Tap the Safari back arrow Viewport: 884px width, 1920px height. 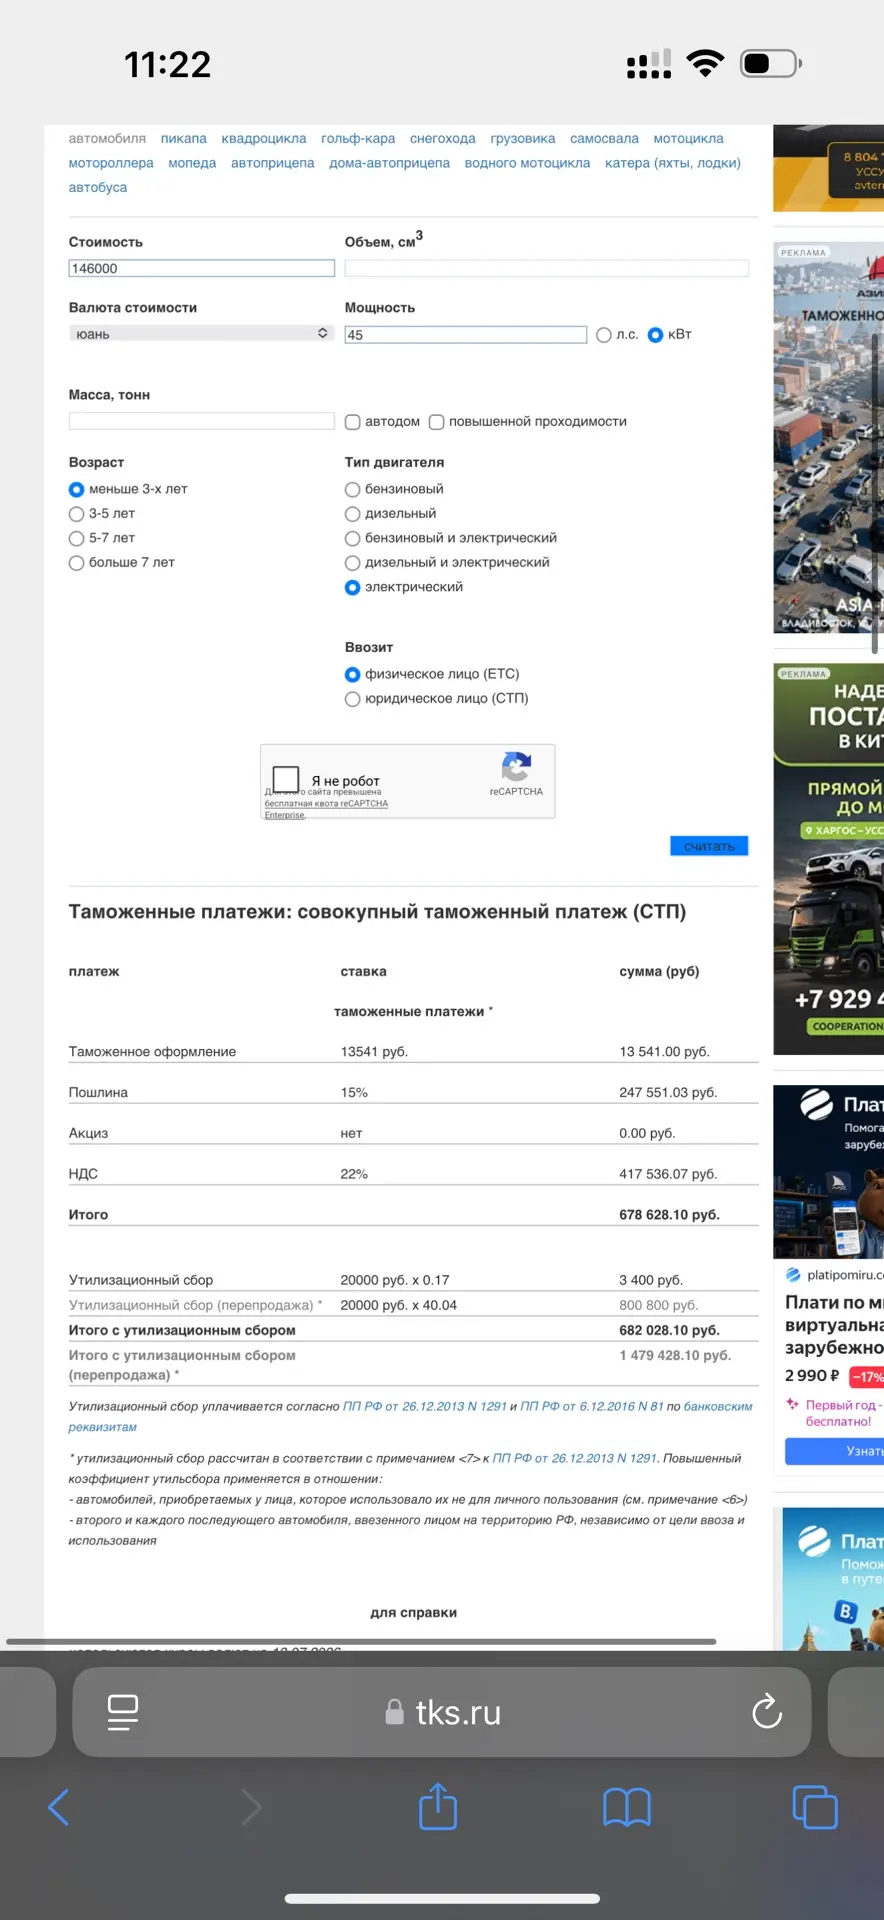point(59,1807)
